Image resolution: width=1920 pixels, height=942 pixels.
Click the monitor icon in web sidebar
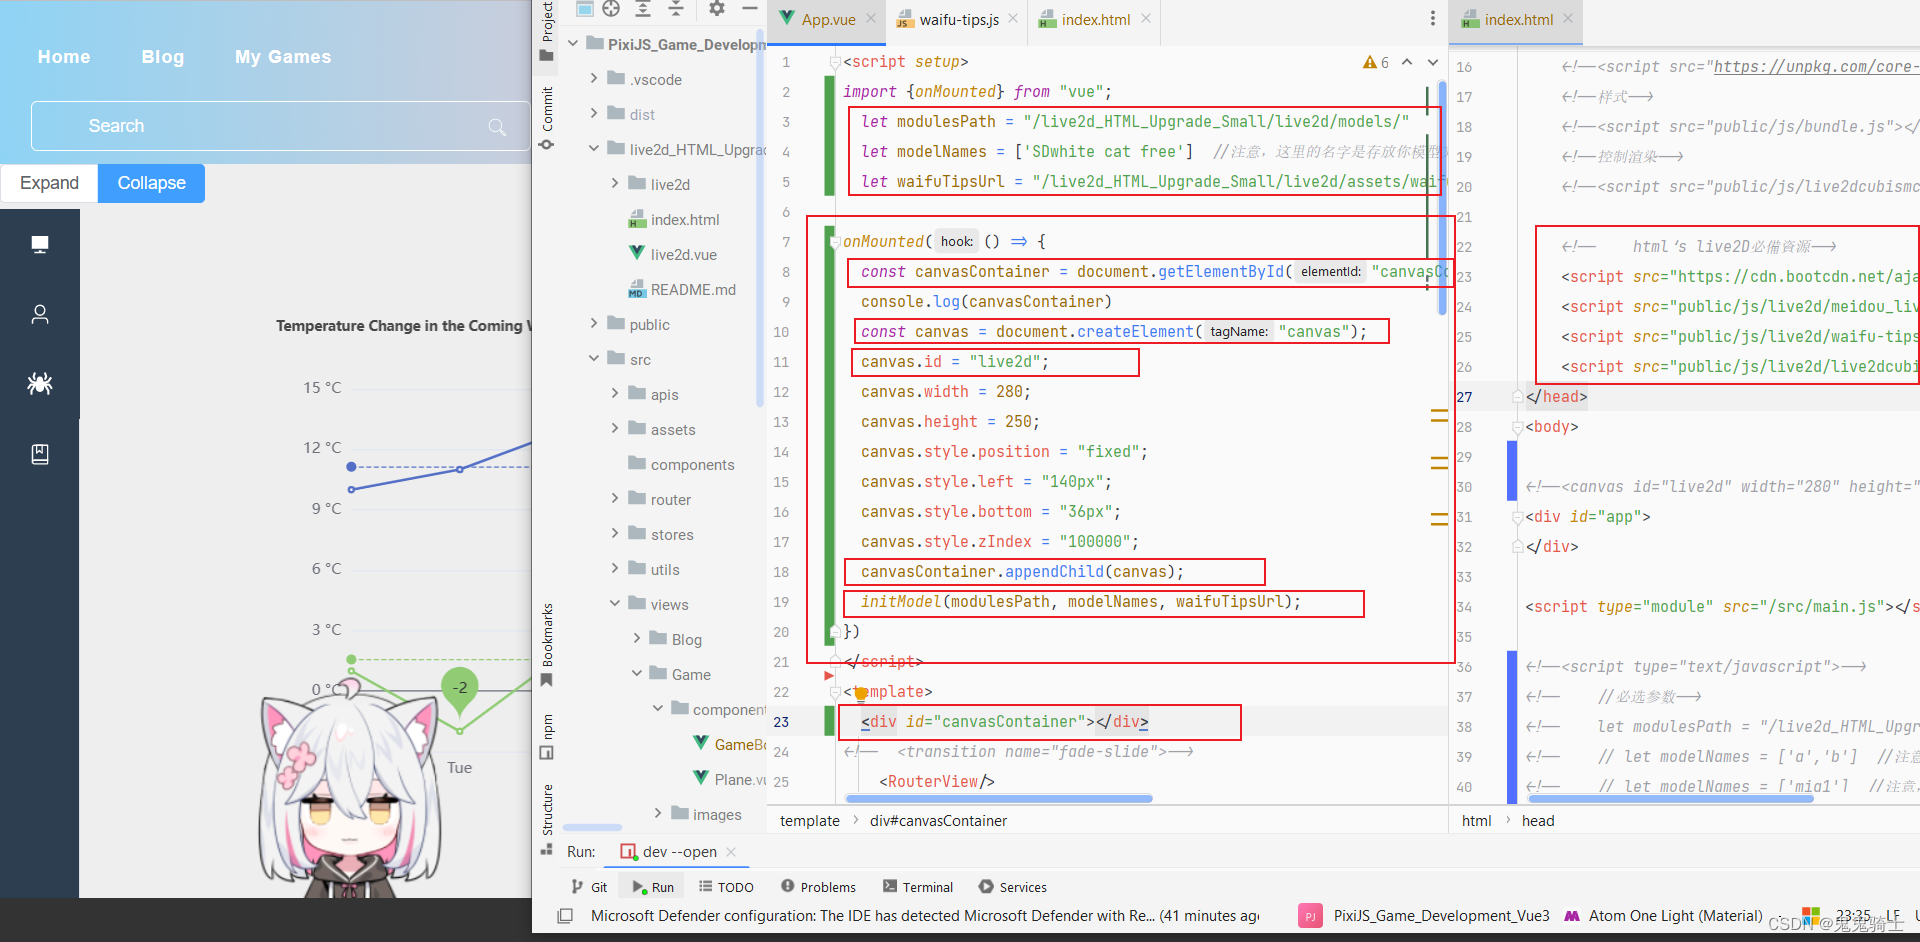40,244
